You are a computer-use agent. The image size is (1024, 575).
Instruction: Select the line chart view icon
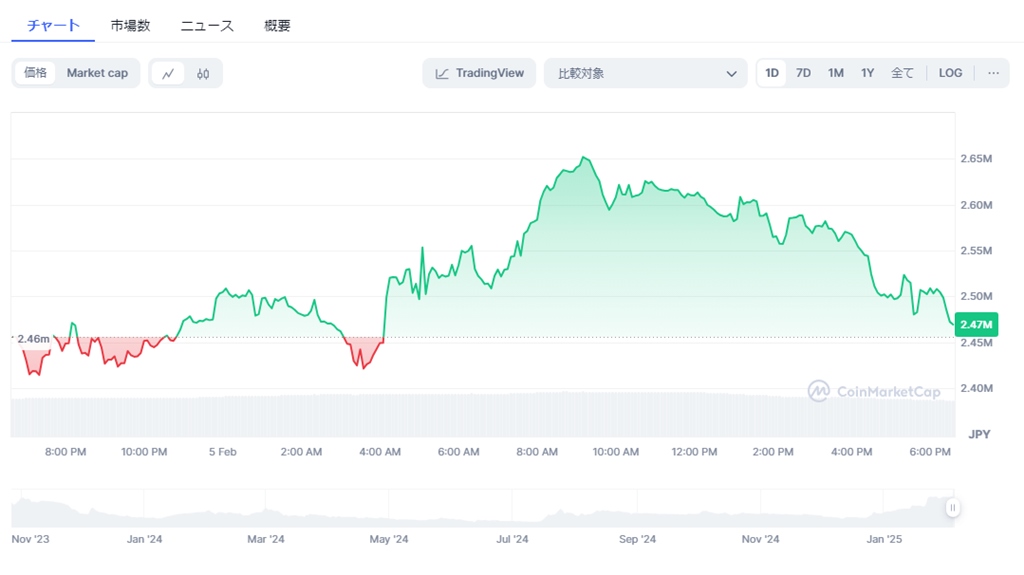pos(168,73)
